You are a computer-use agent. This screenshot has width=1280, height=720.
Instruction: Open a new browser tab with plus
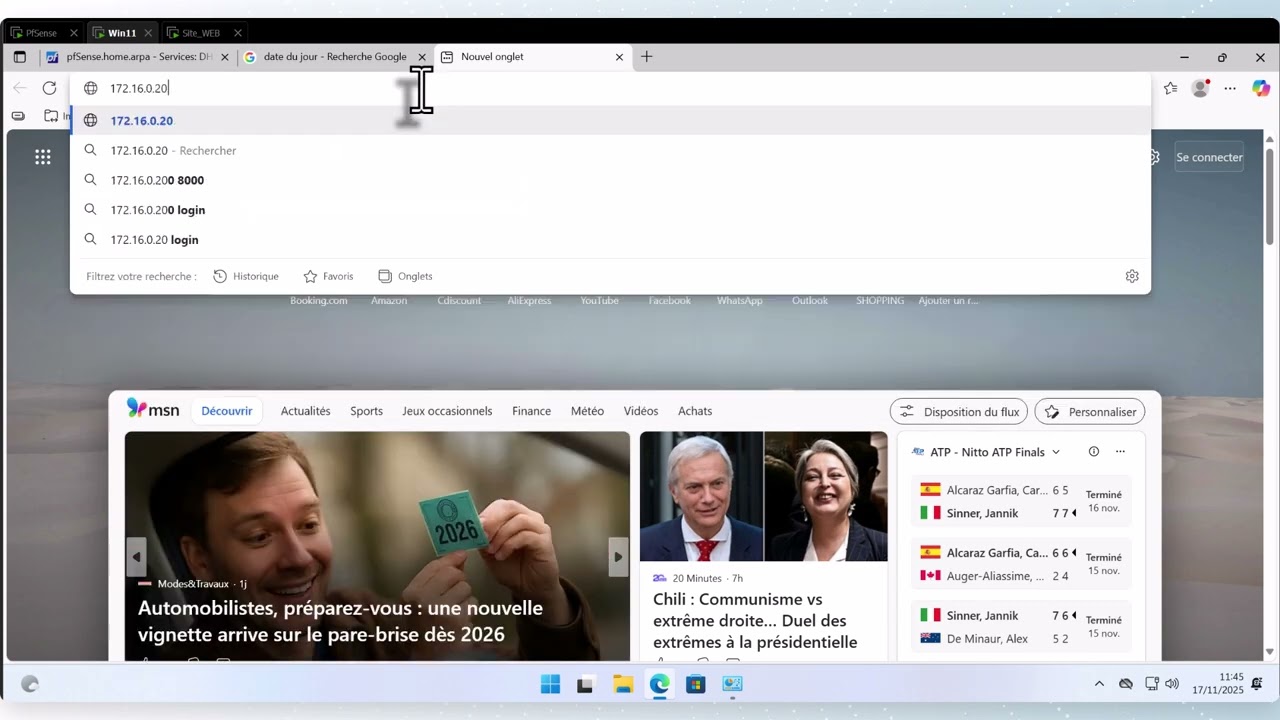(x=647, y=57)
